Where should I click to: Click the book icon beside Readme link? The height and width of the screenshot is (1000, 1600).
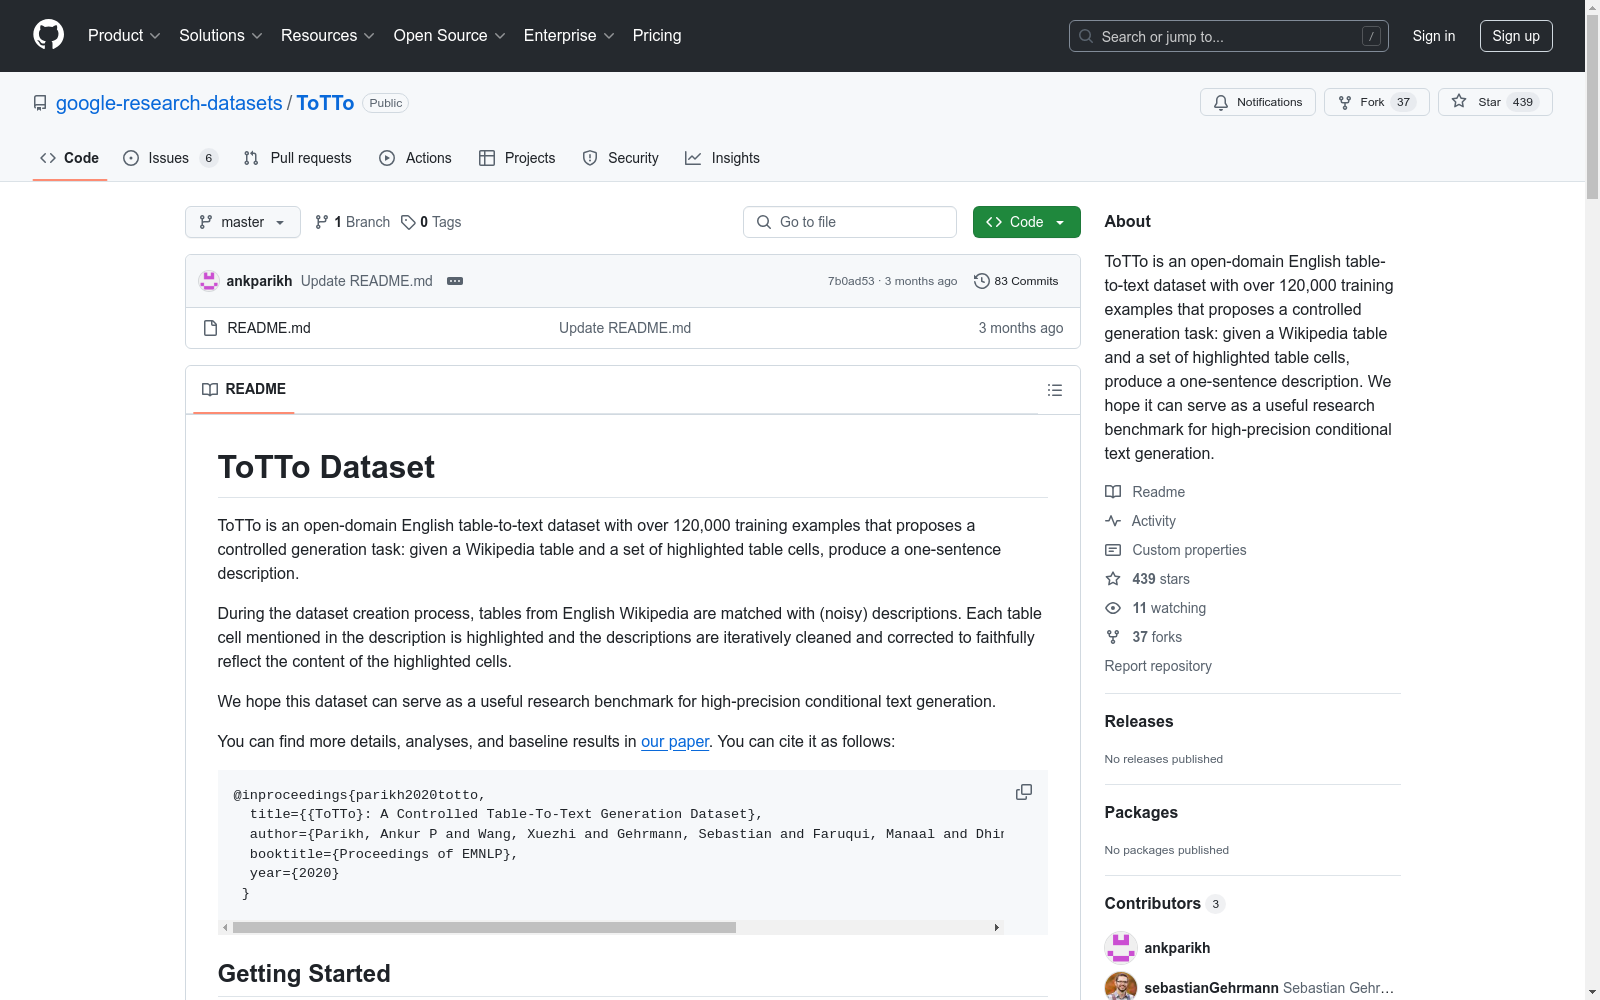(1113, 492)
